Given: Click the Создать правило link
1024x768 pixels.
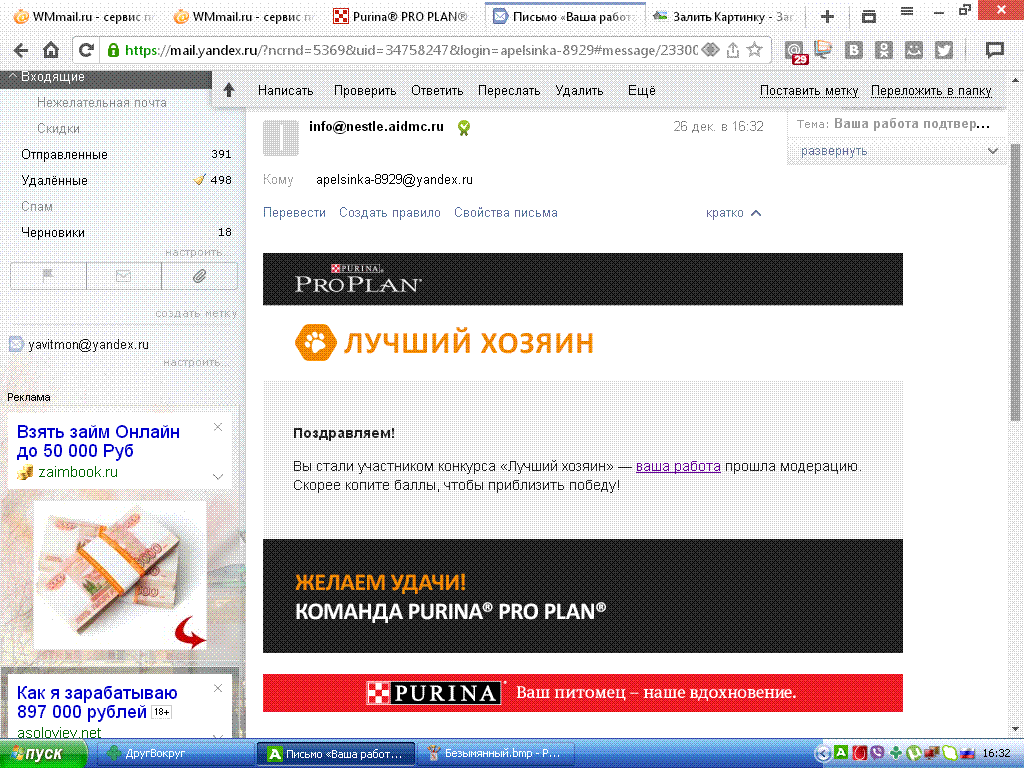Looking at the screenshot, I should click(390, 213).
